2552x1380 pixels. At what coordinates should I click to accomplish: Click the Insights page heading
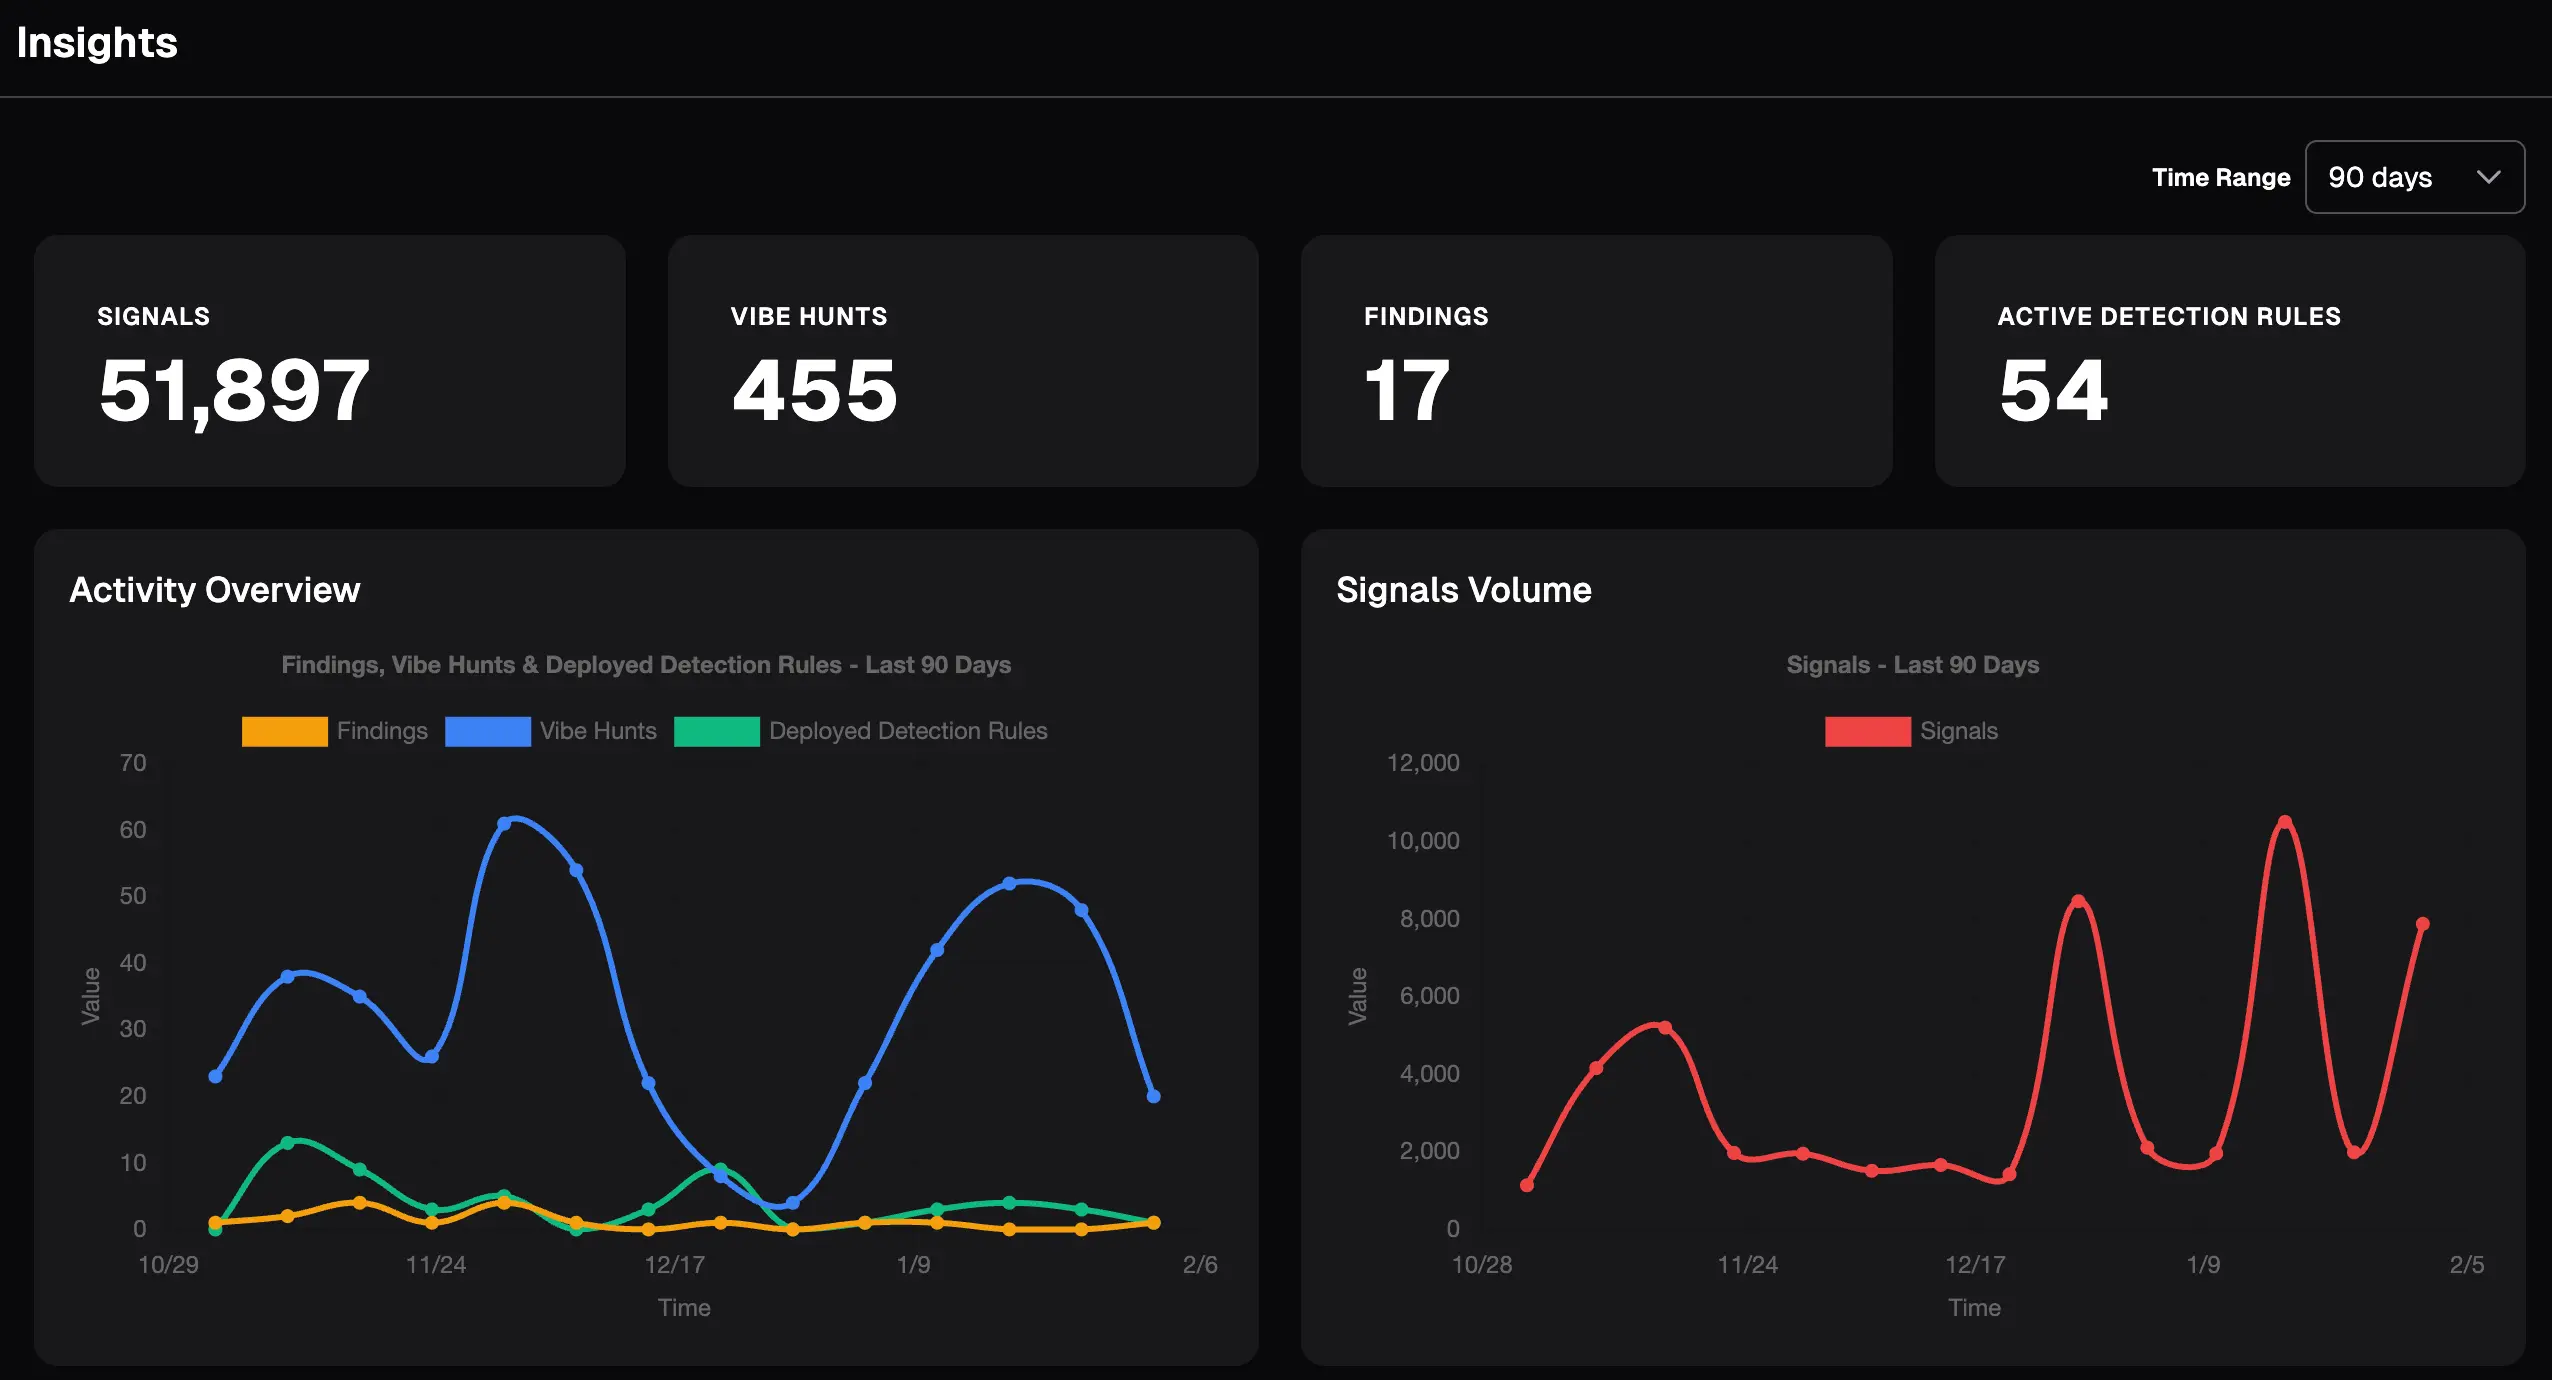click(x=97, y=43)
